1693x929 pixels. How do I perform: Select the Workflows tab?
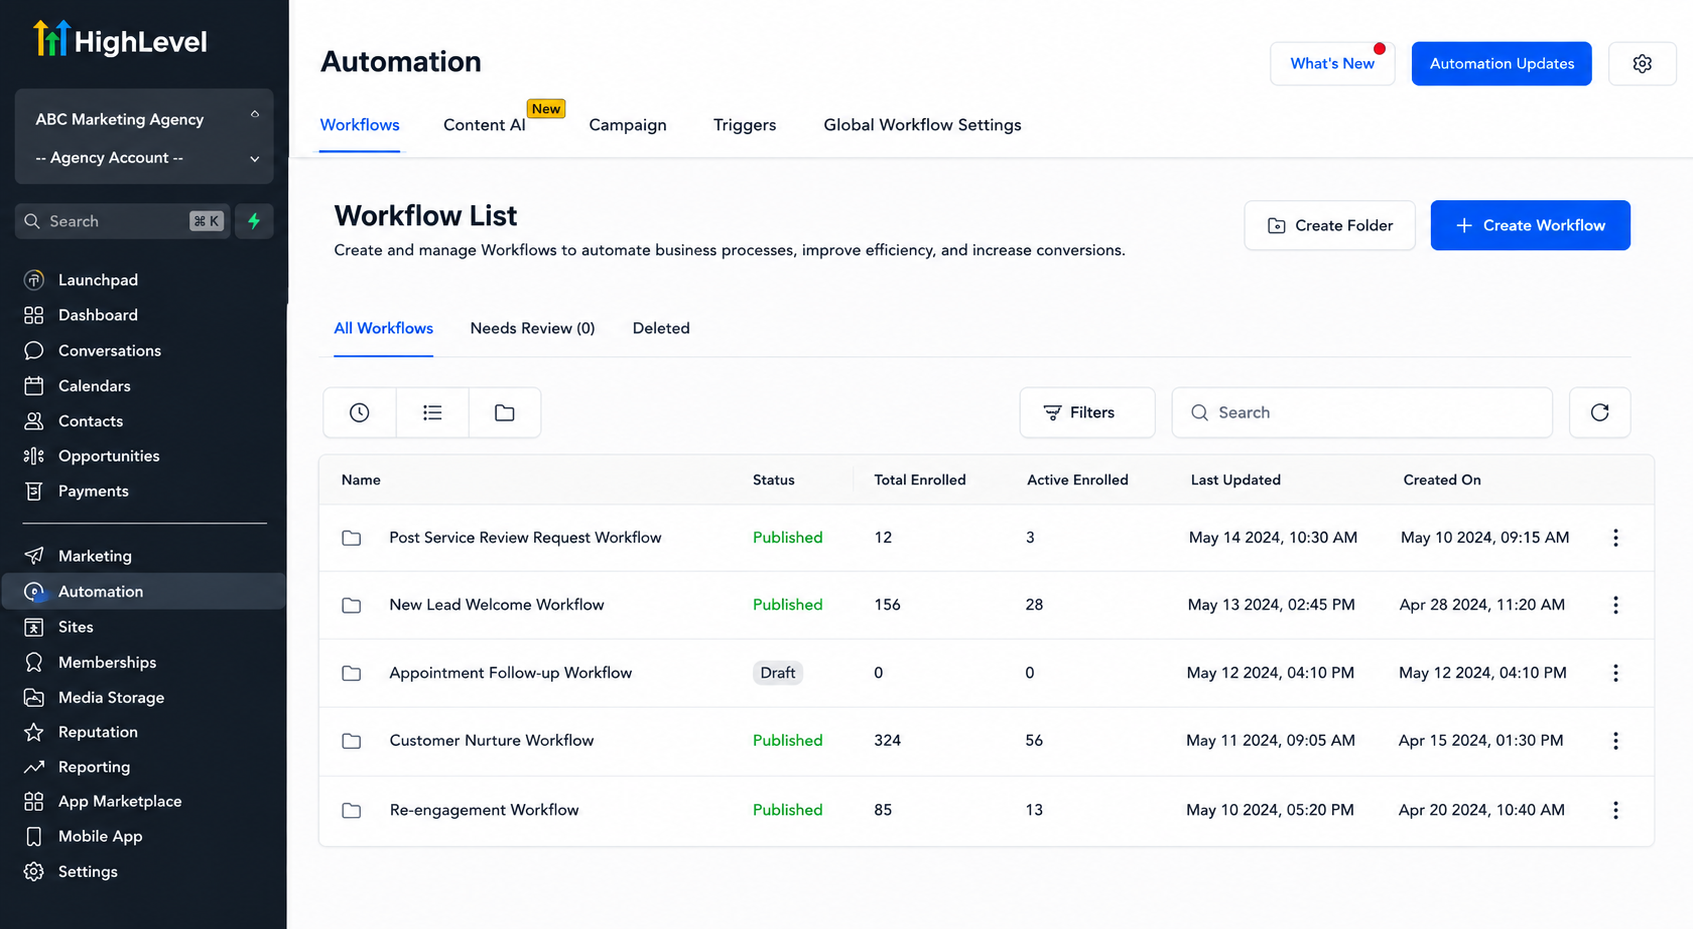click(360, 125)
